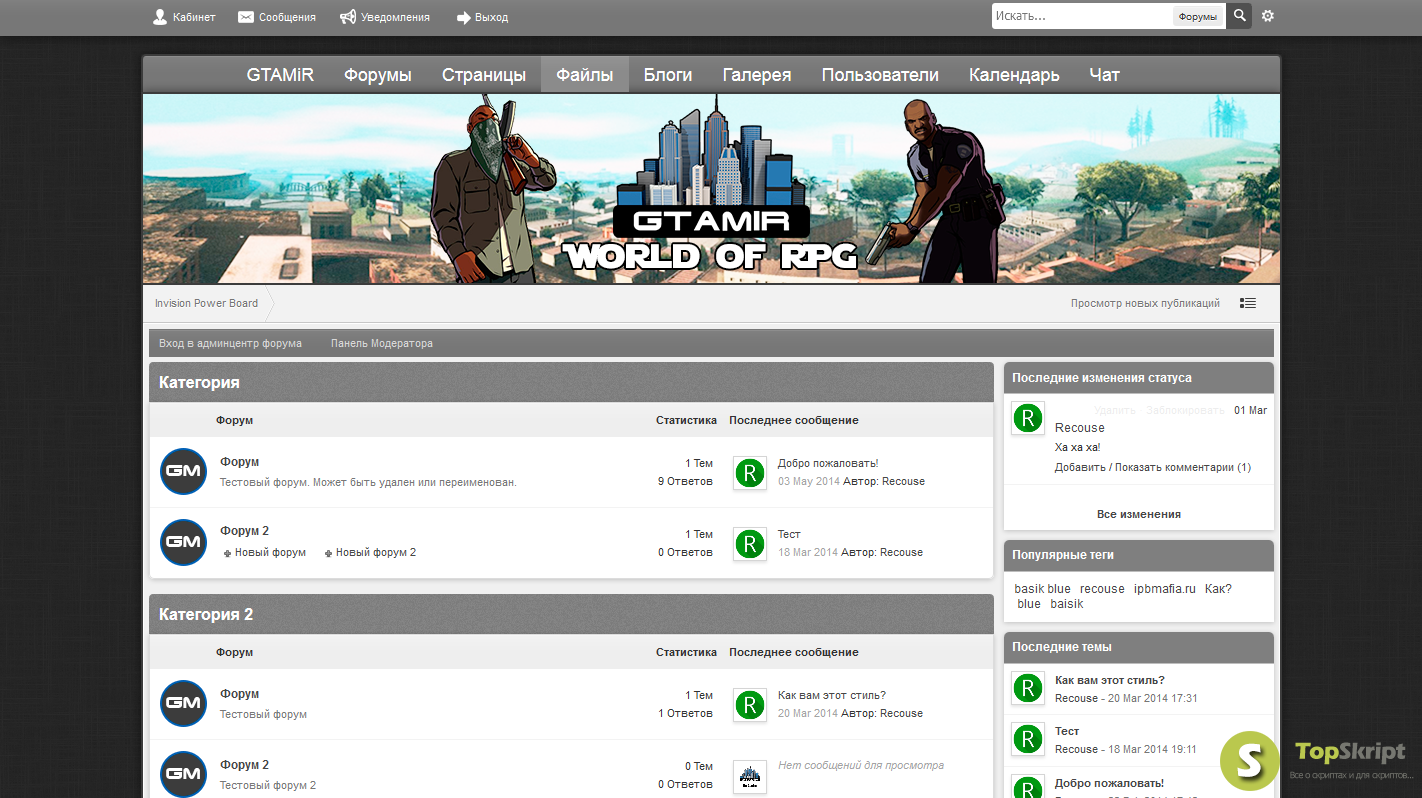
Task: Click GM icon of Форум in Категория 2
Action: tap(183, 703)
